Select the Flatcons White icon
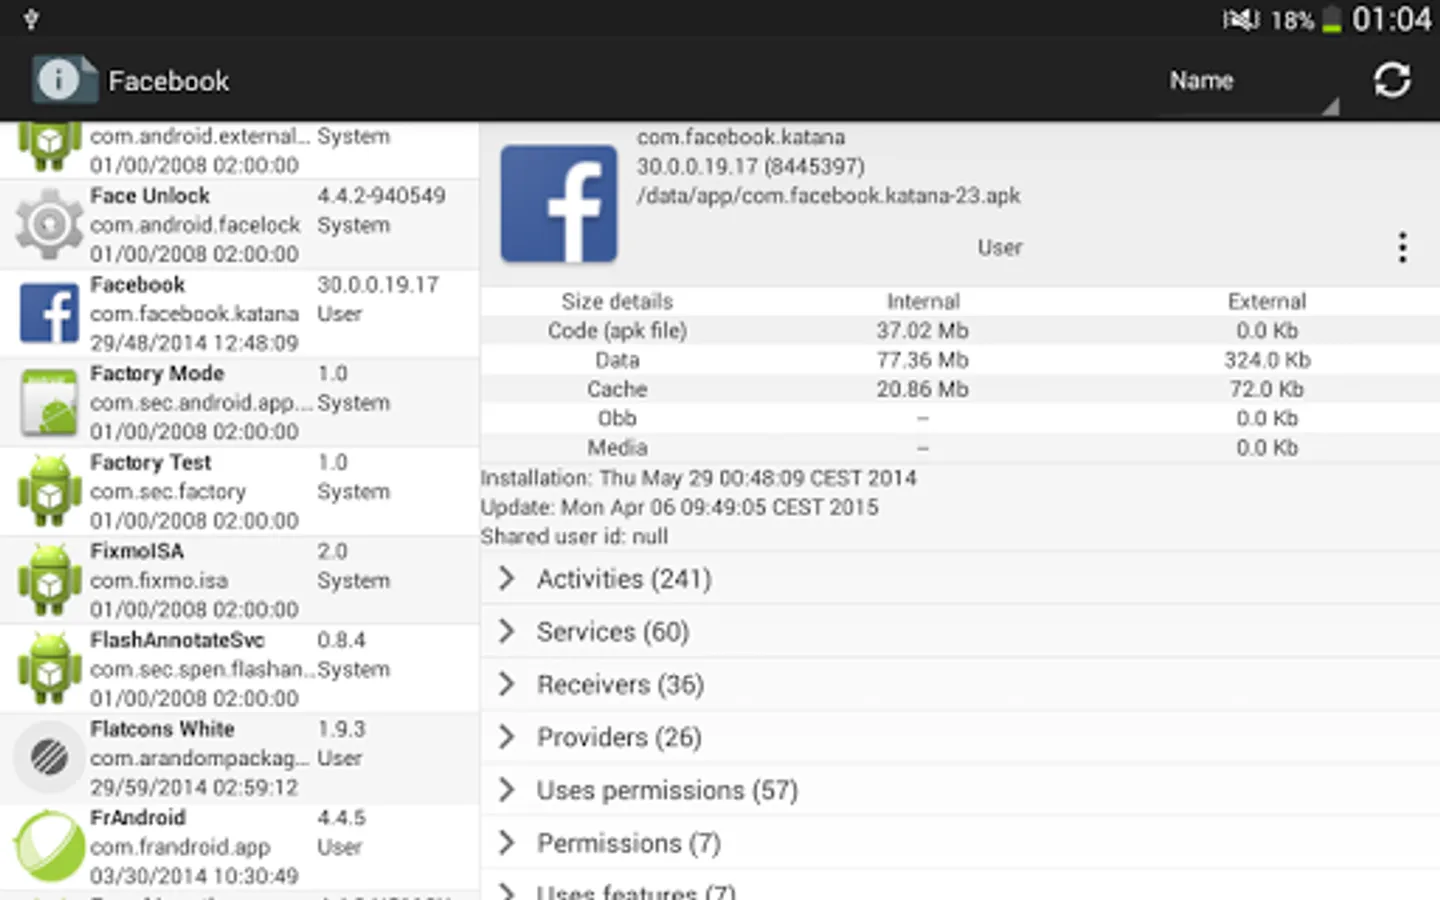This screenshot has width=1440, height=900. (x=48, y=757)
